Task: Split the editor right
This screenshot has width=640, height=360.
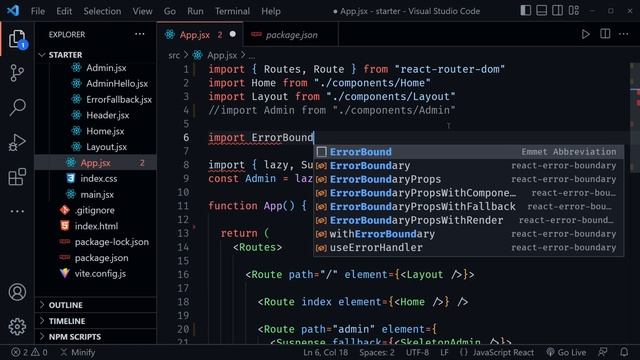Action: coord(605,34)
